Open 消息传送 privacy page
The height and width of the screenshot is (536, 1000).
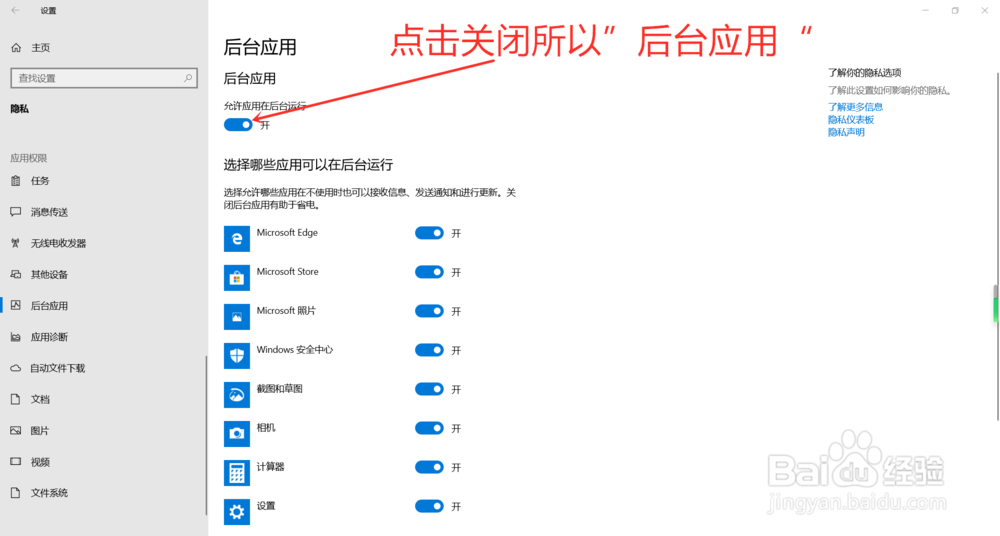[49, 212]
